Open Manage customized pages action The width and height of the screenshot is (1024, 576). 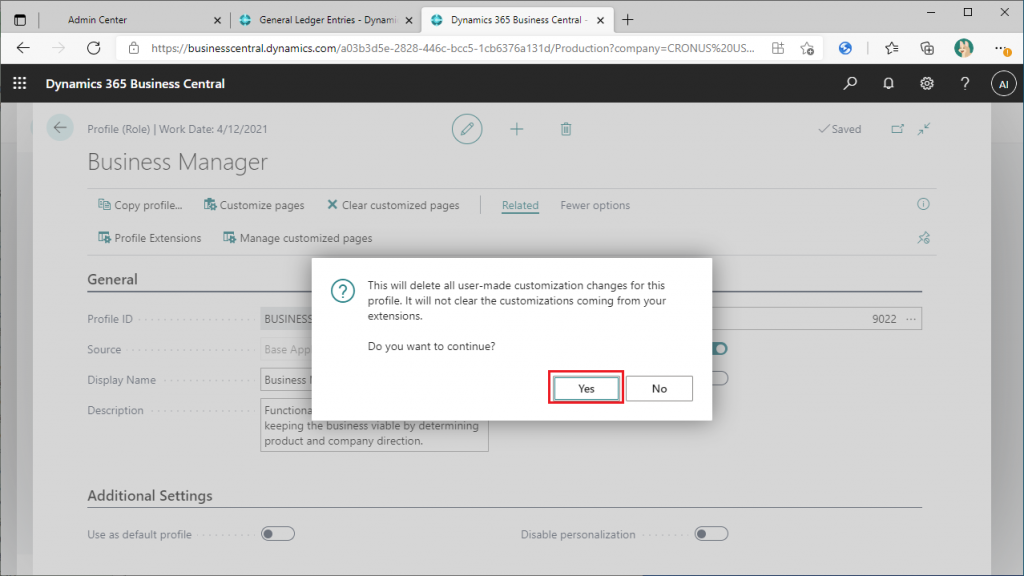coord(298,238)
